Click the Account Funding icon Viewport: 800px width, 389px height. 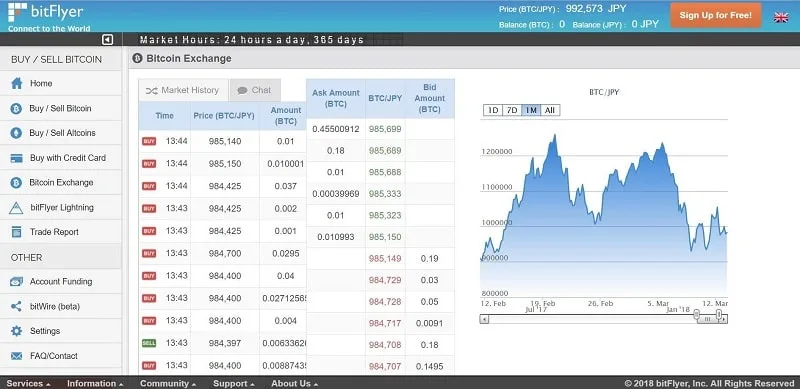pos(16,282)
